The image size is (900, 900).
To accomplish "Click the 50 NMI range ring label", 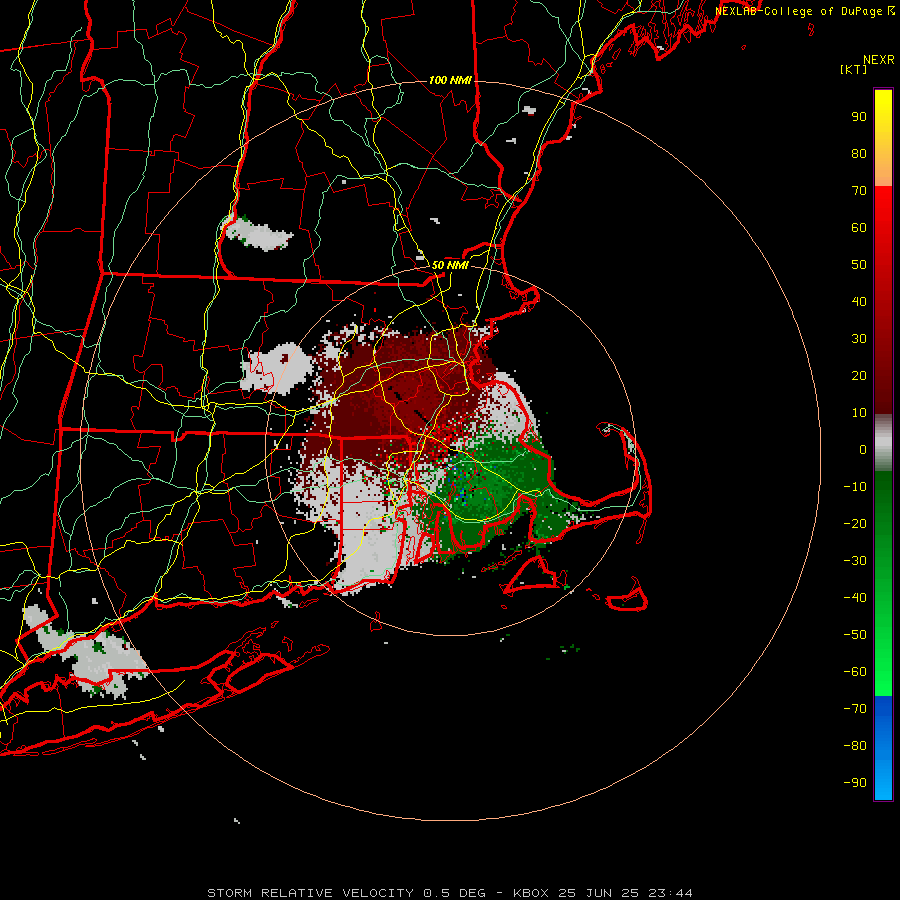I will coord(450,265).
